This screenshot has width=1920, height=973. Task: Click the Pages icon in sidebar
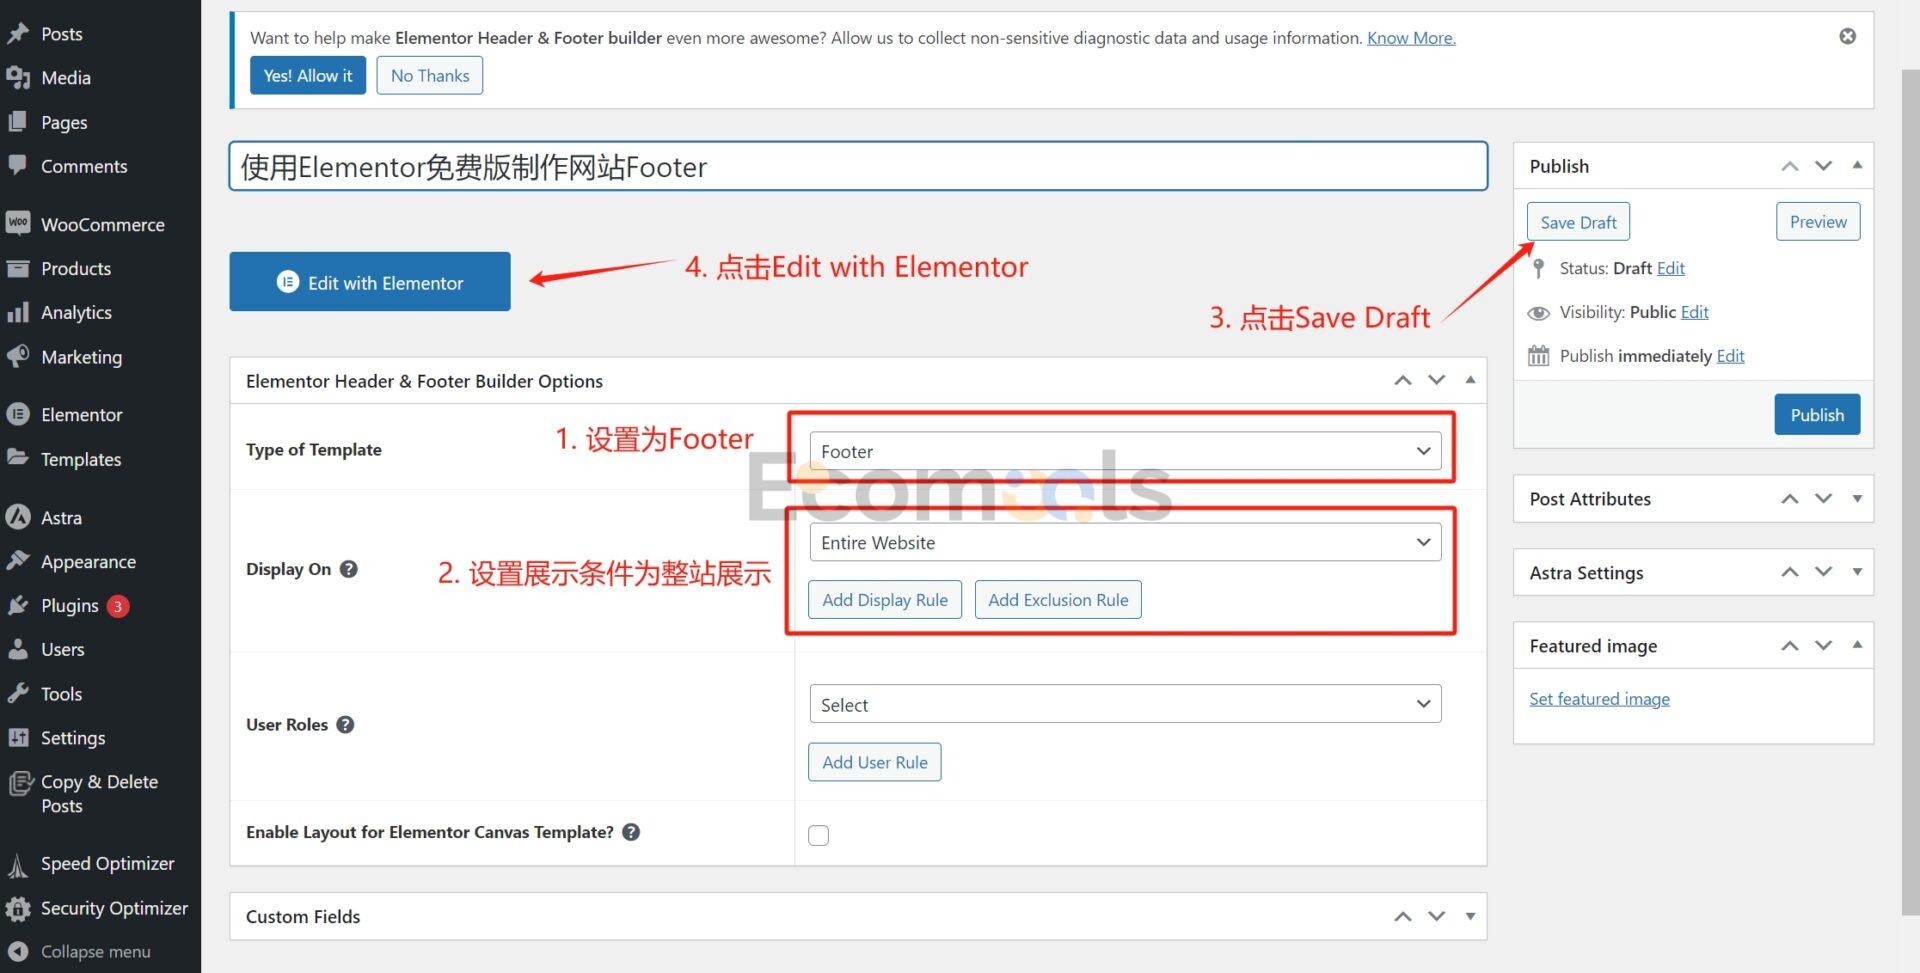(x=18, y=122)
